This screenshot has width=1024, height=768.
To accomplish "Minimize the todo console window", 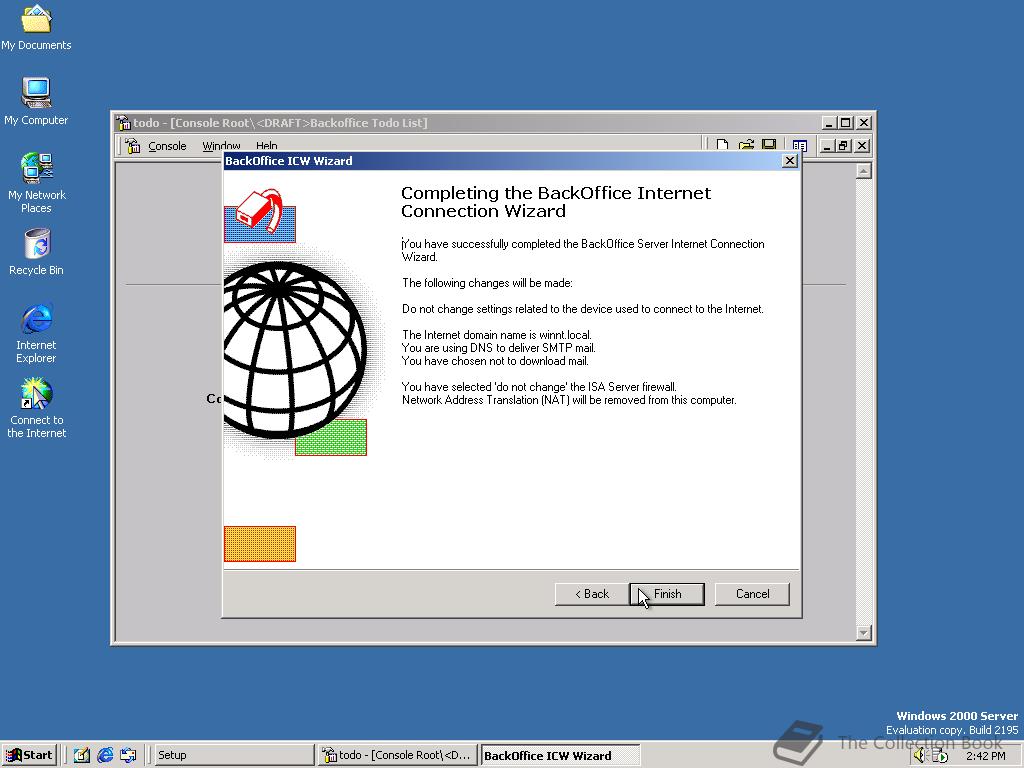I will [829, 123].
